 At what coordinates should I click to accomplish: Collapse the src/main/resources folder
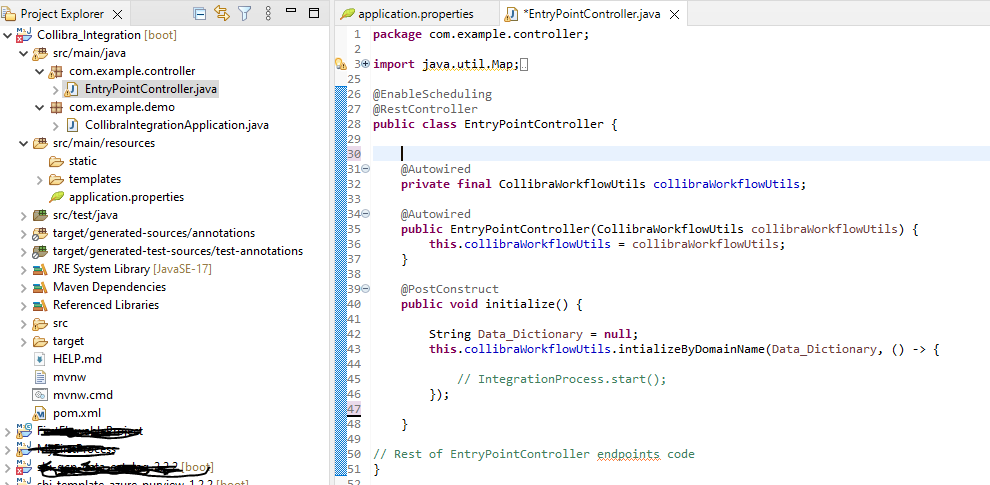[x=23, y=143]
